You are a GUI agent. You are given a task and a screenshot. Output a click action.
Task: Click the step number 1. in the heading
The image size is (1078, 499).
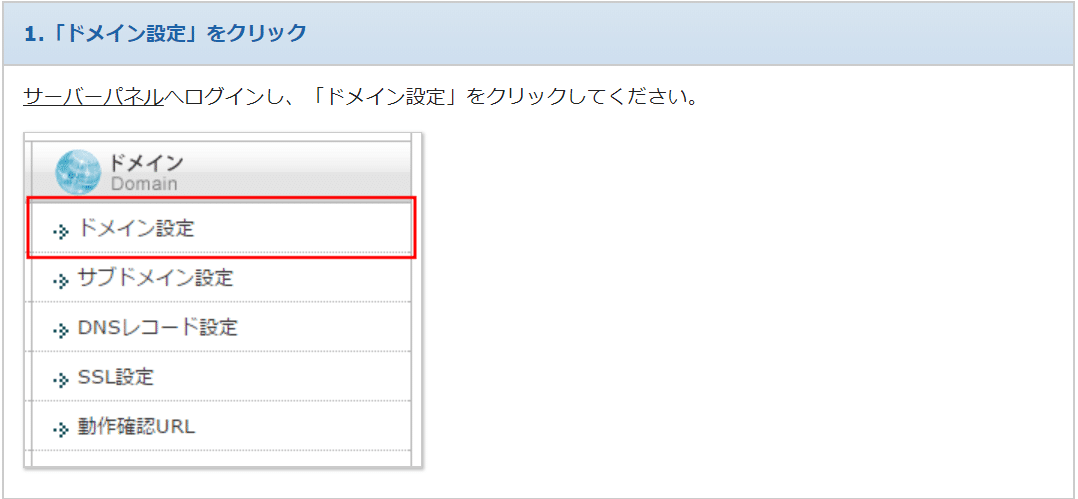point(33,33)
